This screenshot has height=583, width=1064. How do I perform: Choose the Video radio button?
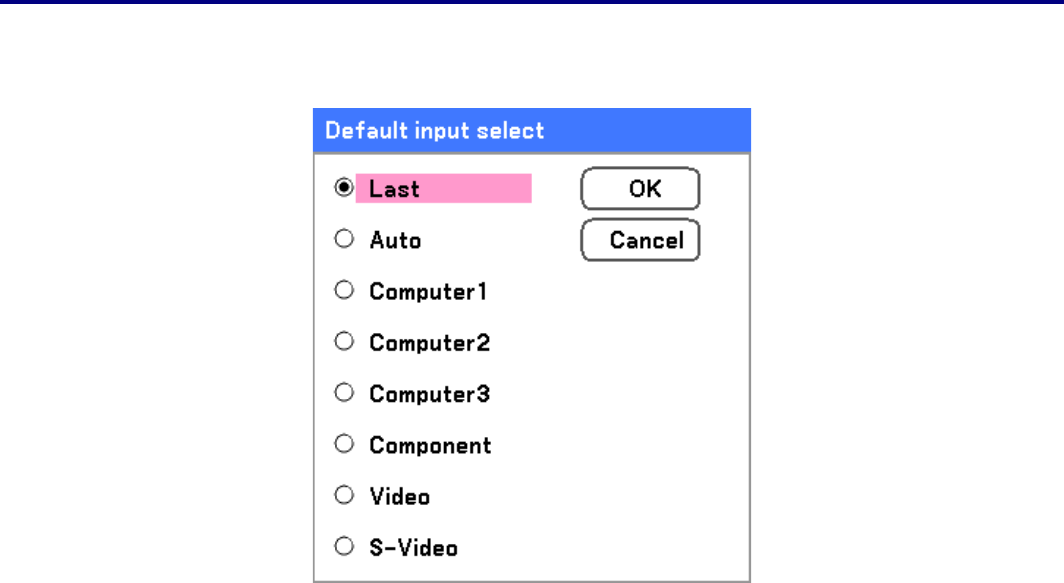click(x=344, y=496)
